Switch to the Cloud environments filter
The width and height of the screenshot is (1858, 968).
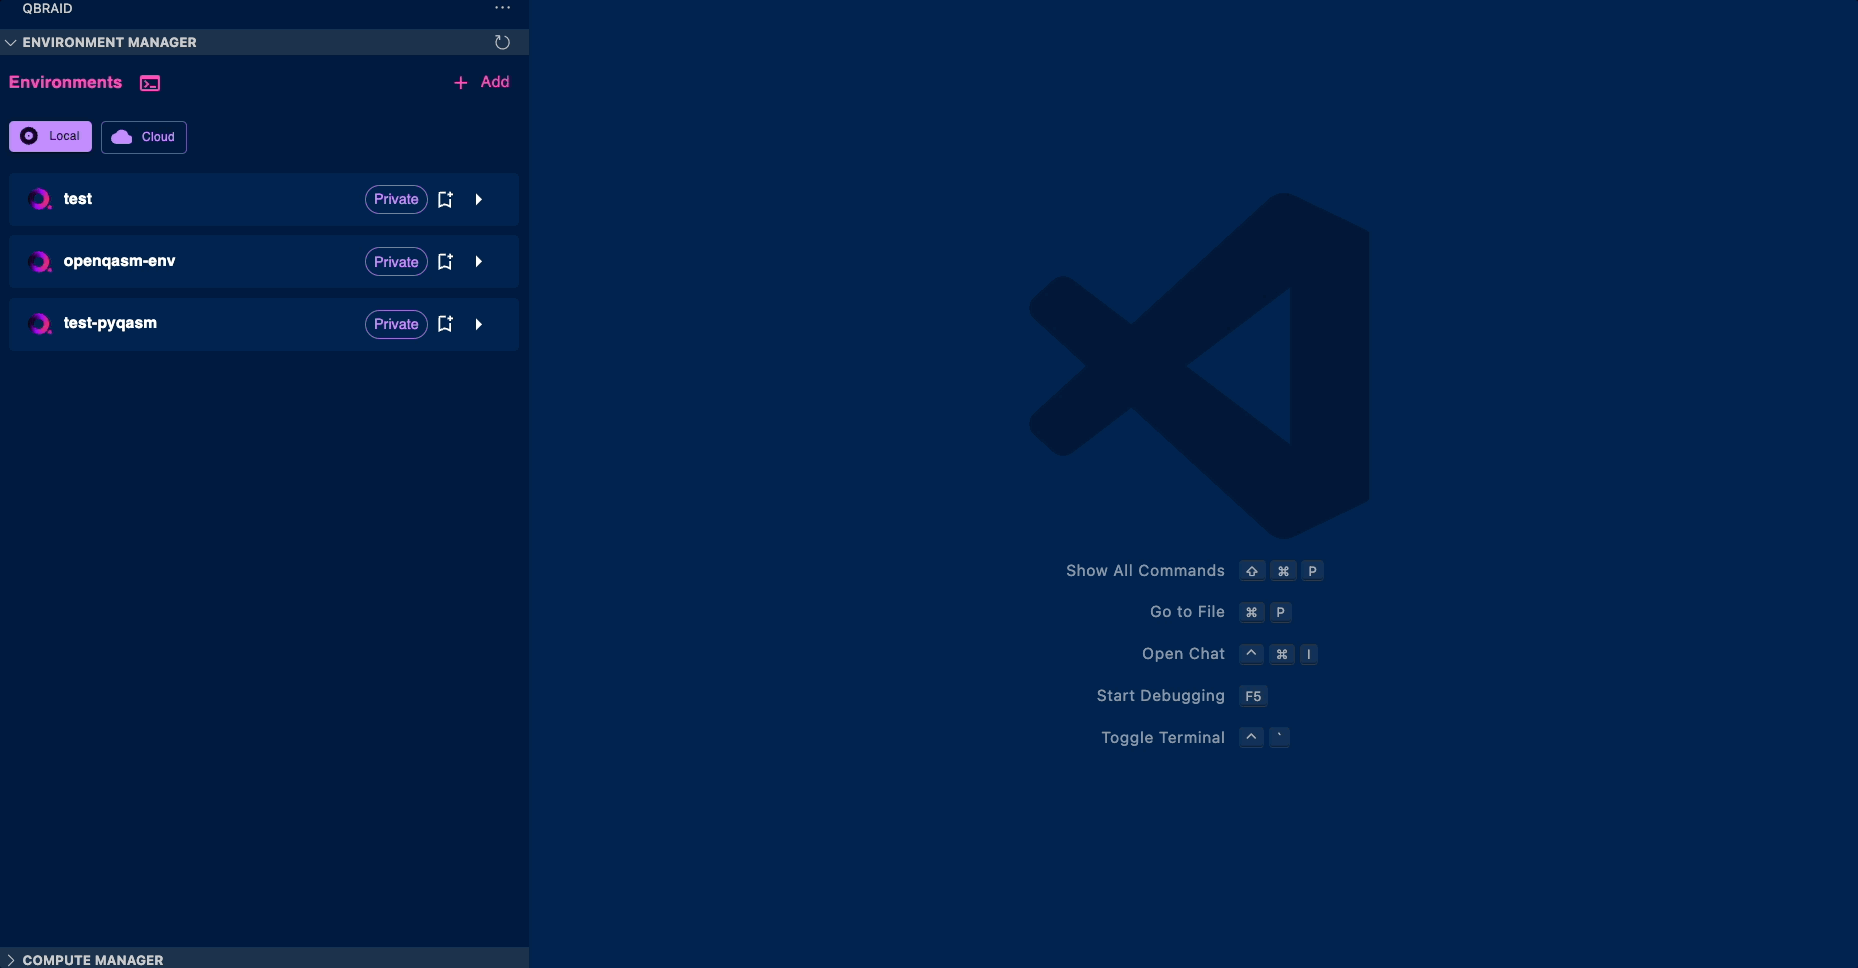tap(144, 137)
